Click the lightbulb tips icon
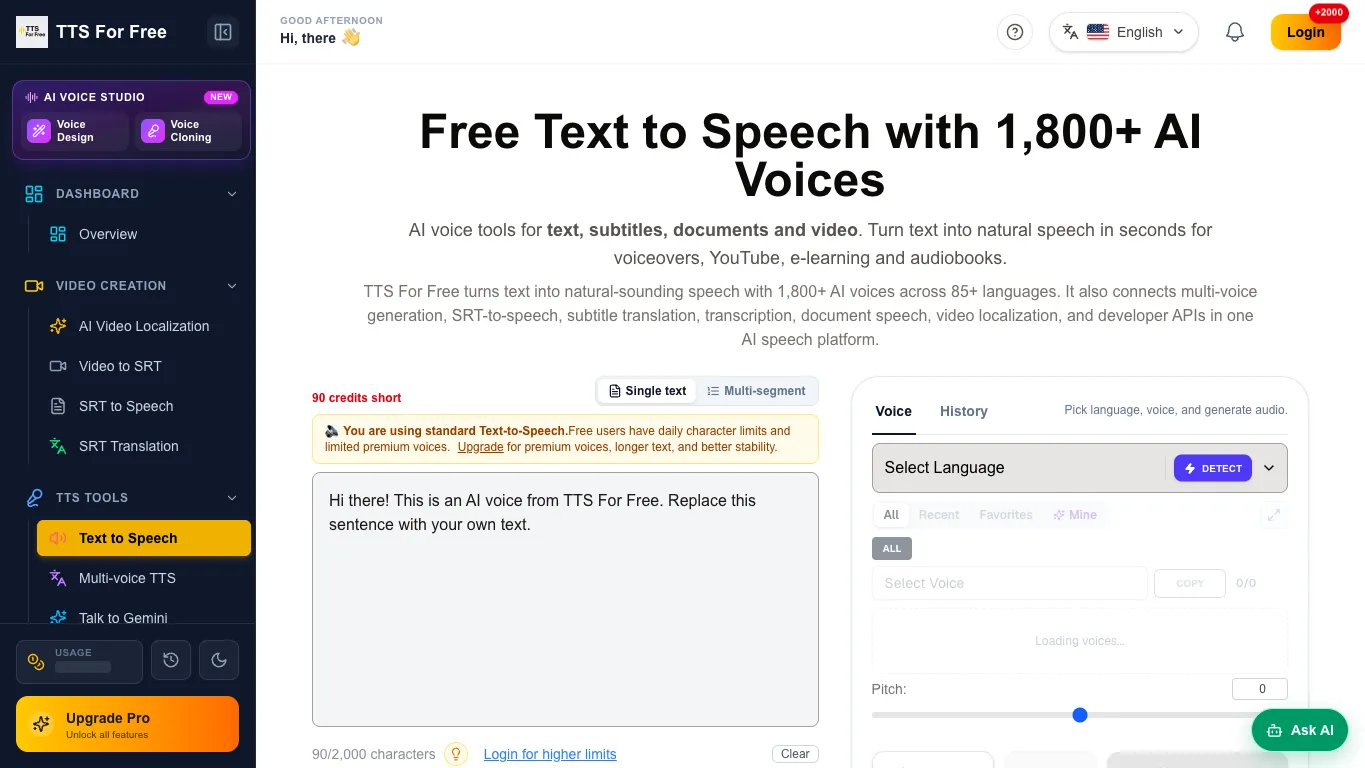Viewport: 1365px width, 768px height. (456, 754)
